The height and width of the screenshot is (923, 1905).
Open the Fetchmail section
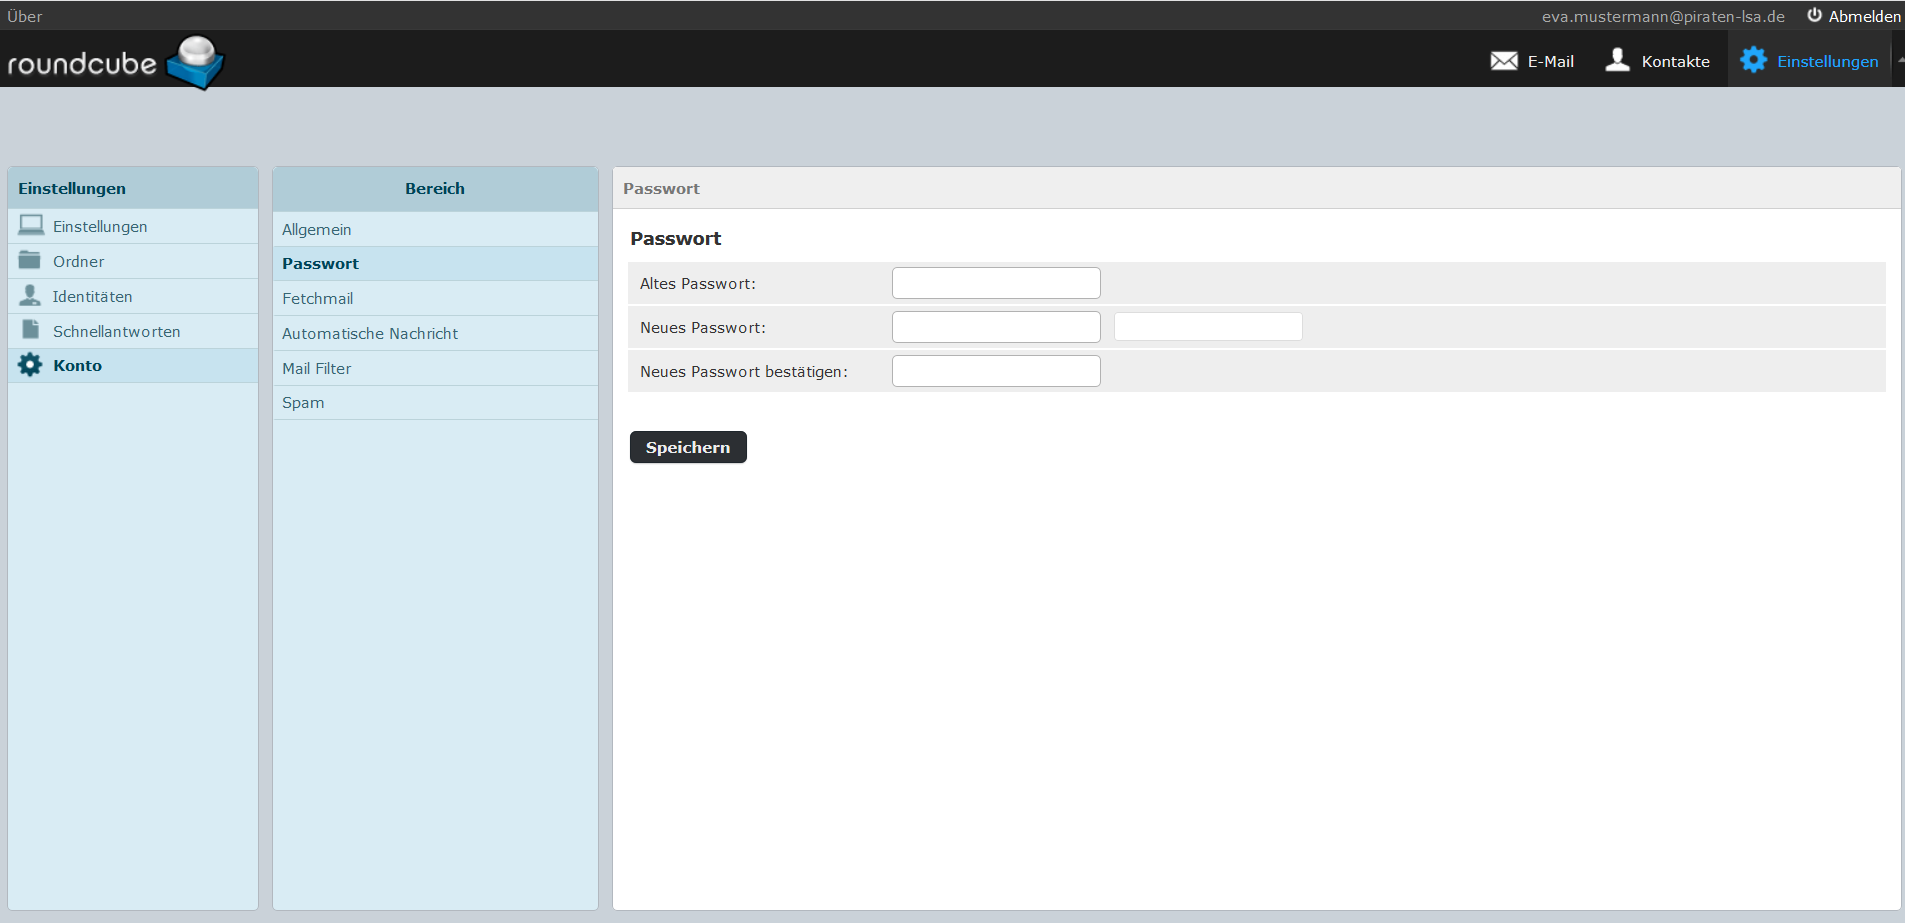point(318,299)
